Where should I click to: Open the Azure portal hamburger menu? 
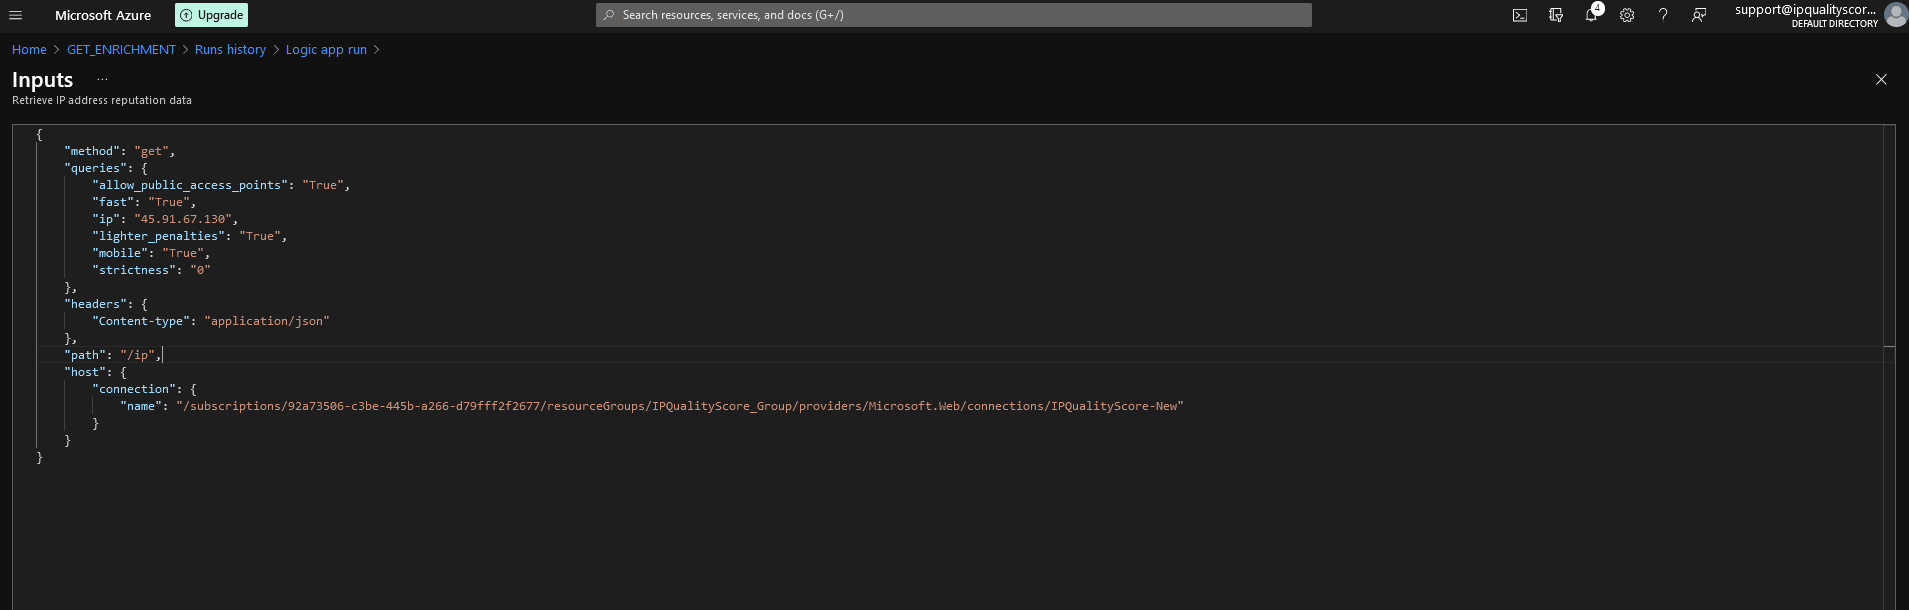tap(15, 15)
